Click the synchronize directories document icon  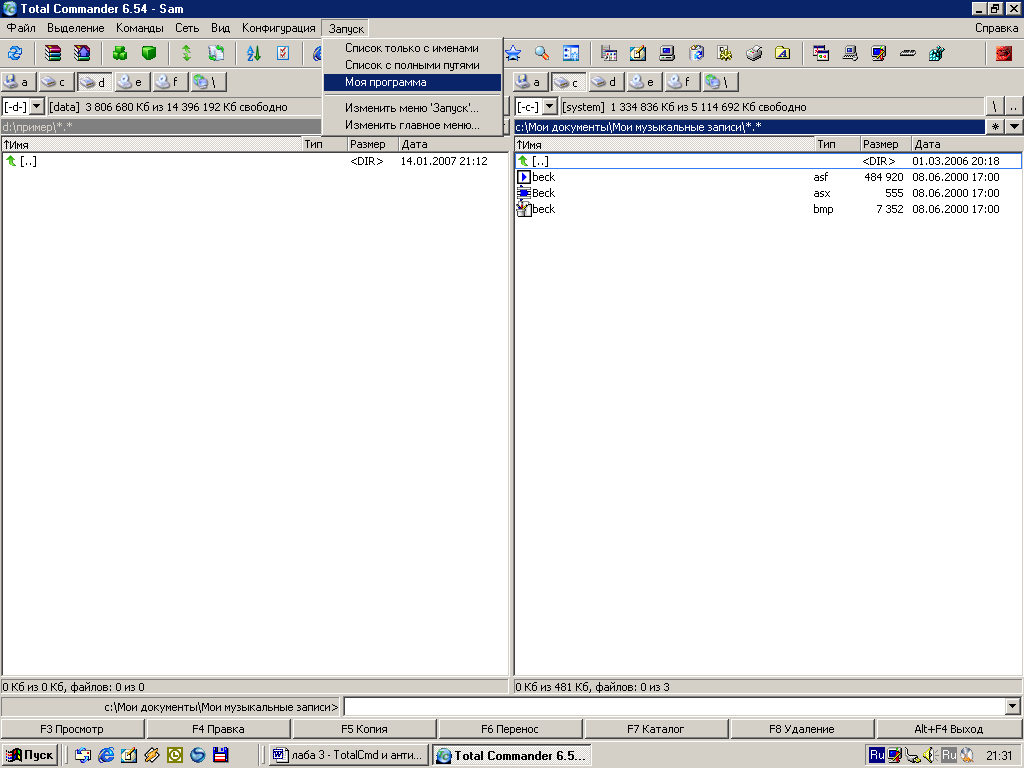pos(216,54)
